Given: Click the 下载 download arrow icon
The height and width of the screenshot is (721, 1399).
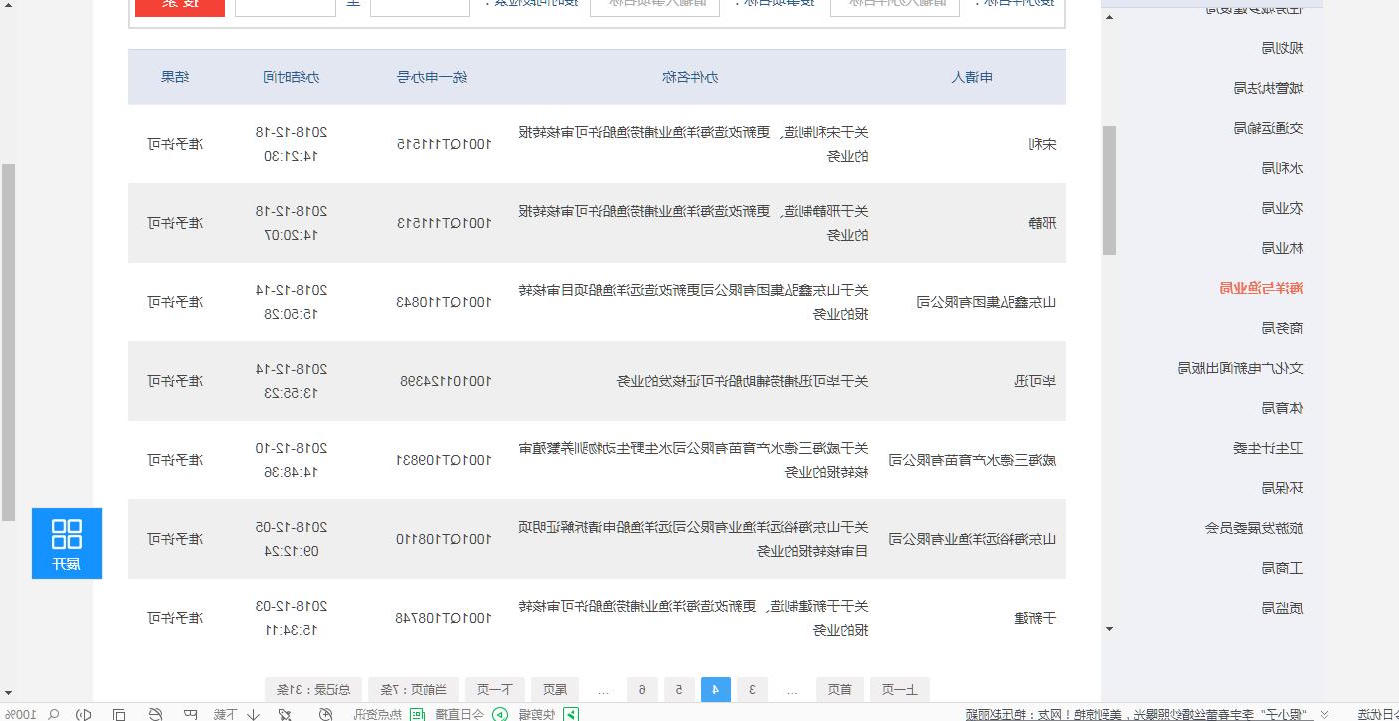Looking at the screenshot, I should pyautogui.click(x=253, y=714).
